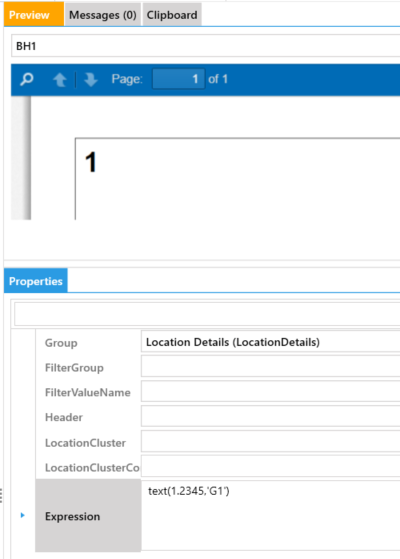Switch to the Preview tab

click(x=34, y=14)
